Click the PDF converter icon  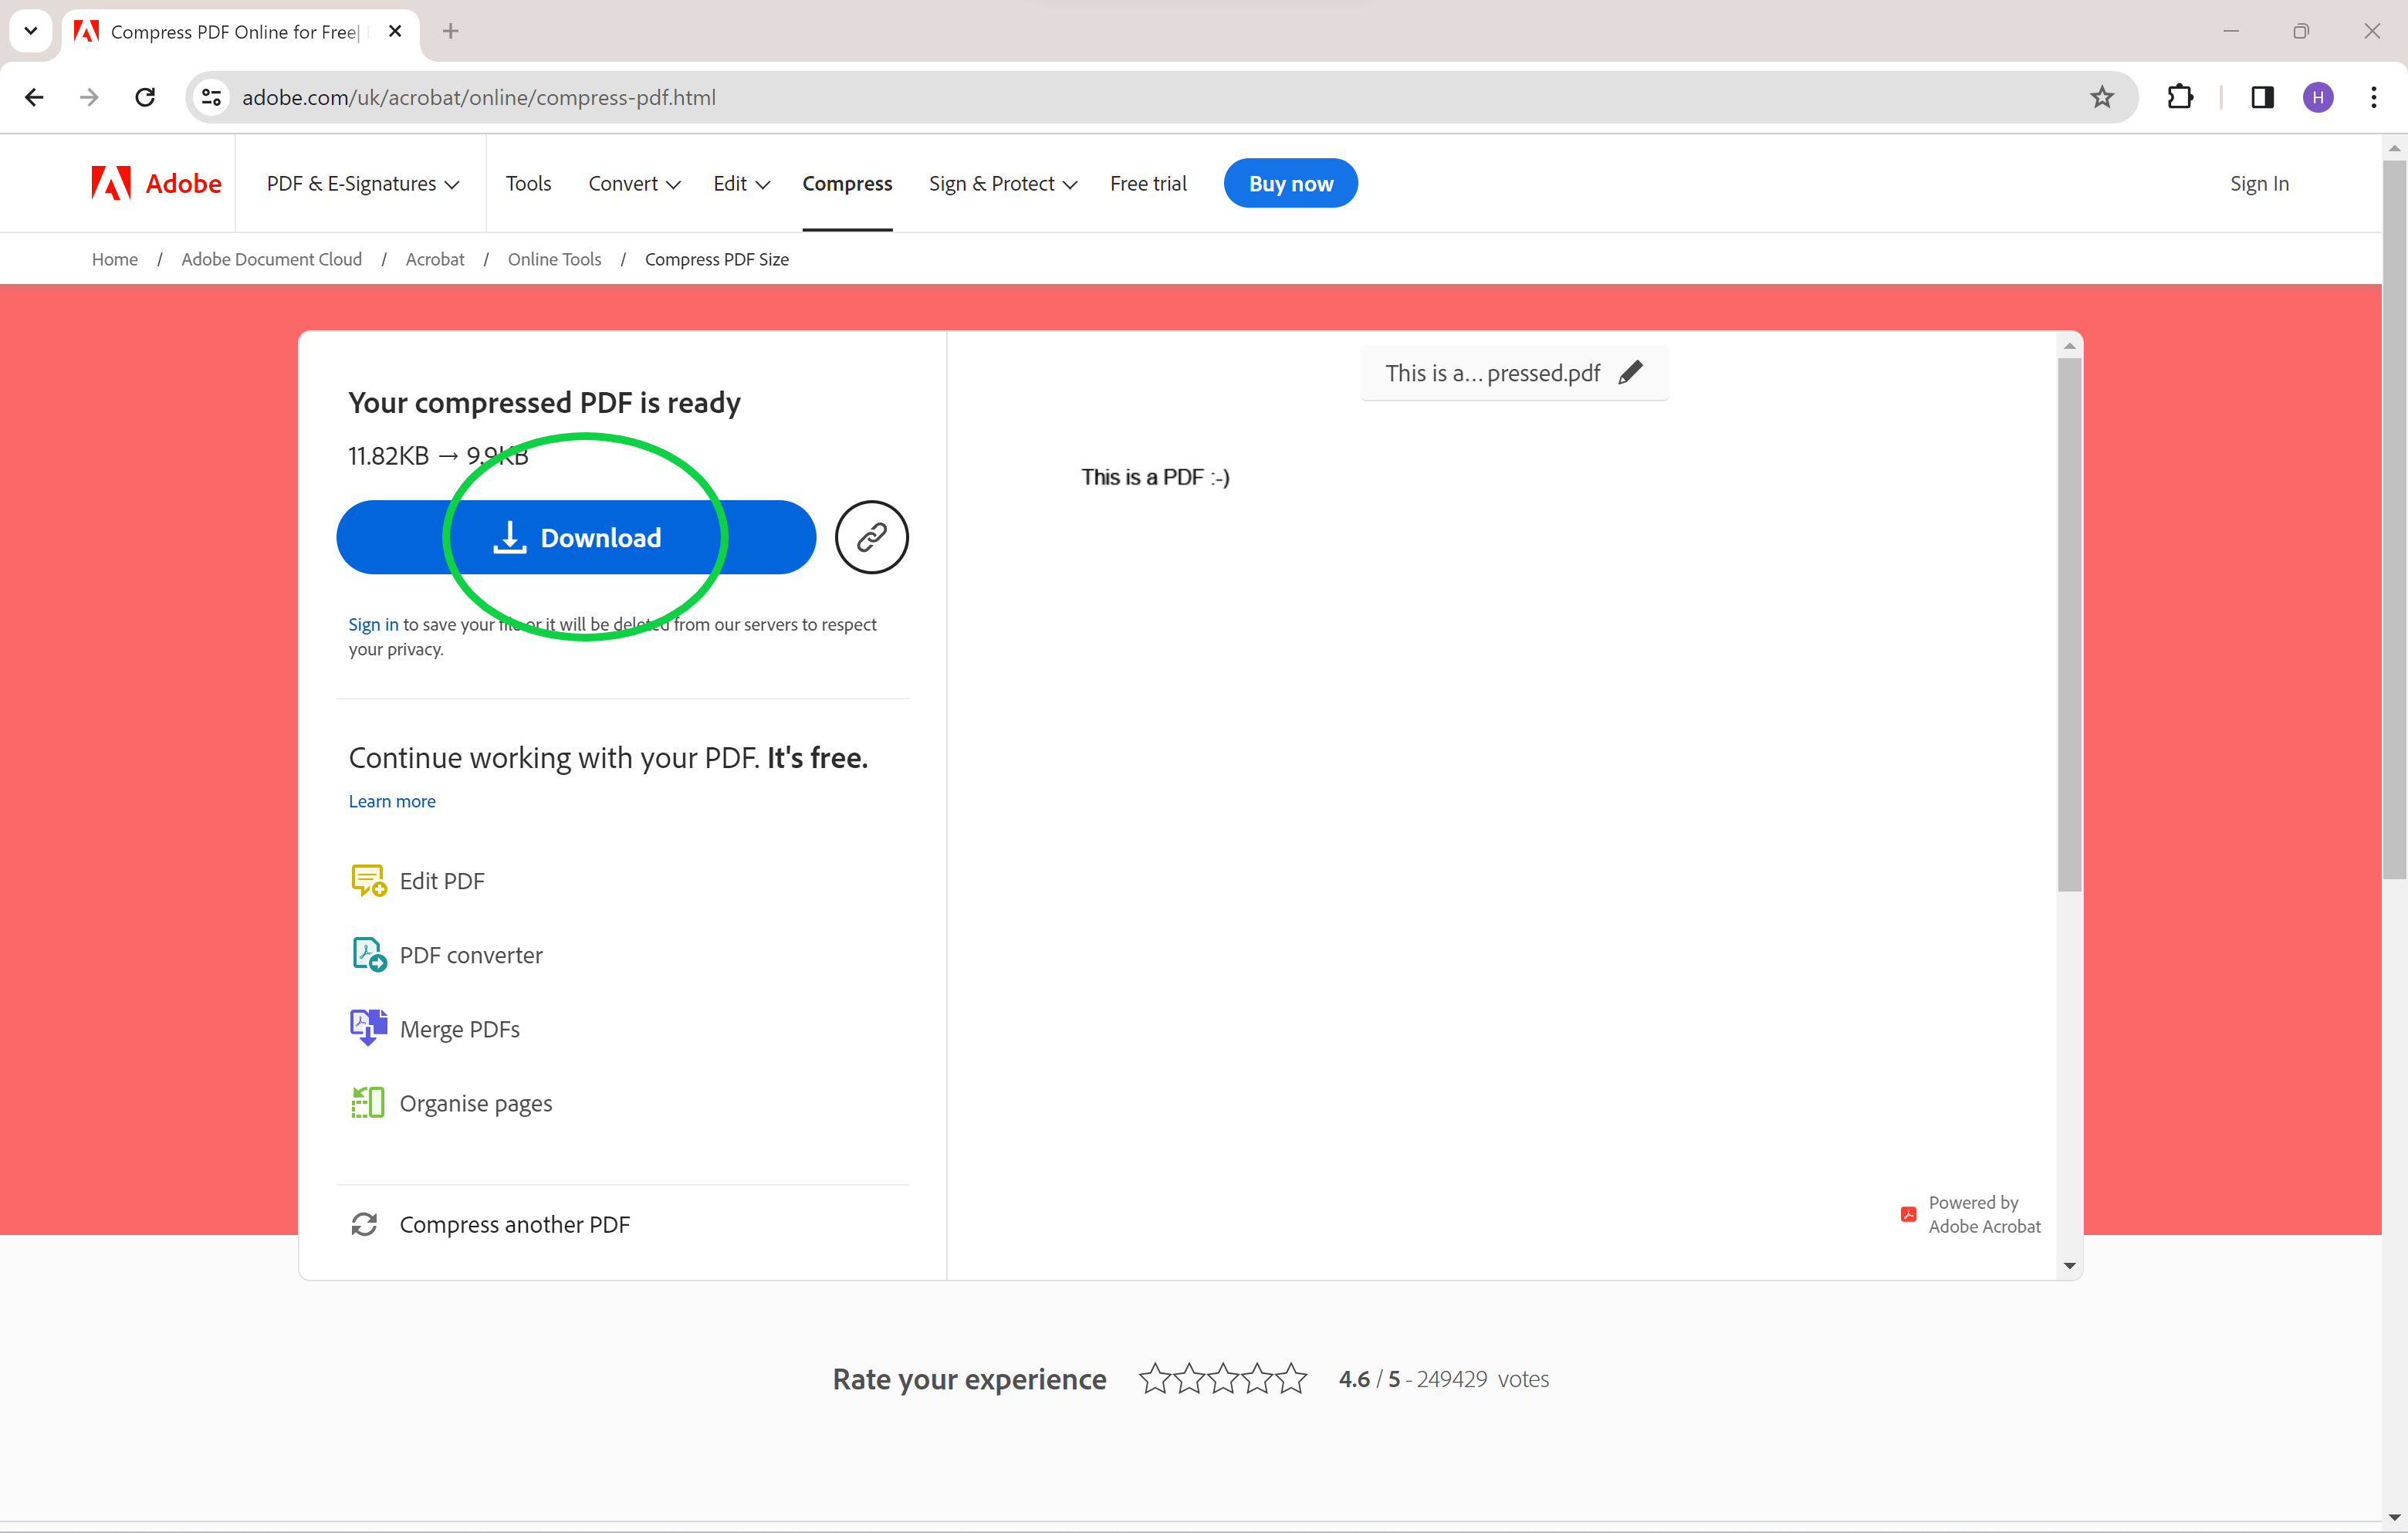(368, 955)
